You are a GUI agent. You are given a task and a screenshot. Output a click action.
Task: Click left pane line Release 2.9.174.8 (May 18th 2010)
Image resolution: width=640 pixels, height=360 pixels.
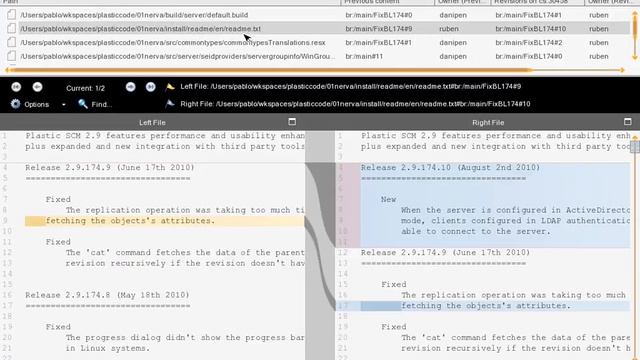pos(107,295)
